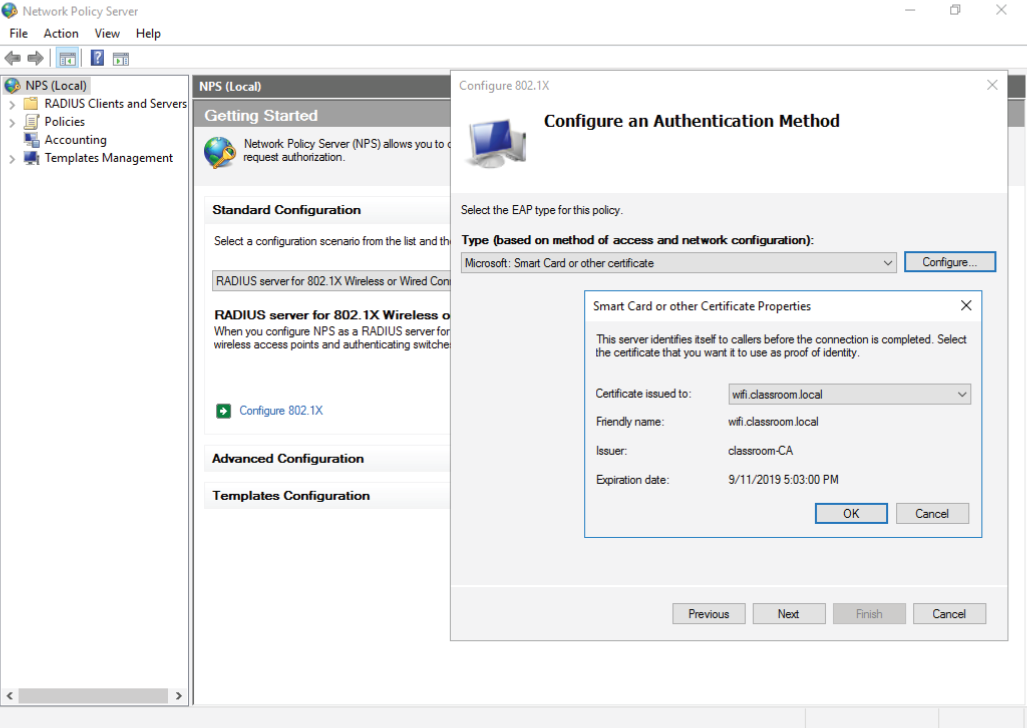Close the Configure 802.1X wizard window
Image resolution: width=1027 pixels, height=728 pixels.
click(x=992, y=85)
